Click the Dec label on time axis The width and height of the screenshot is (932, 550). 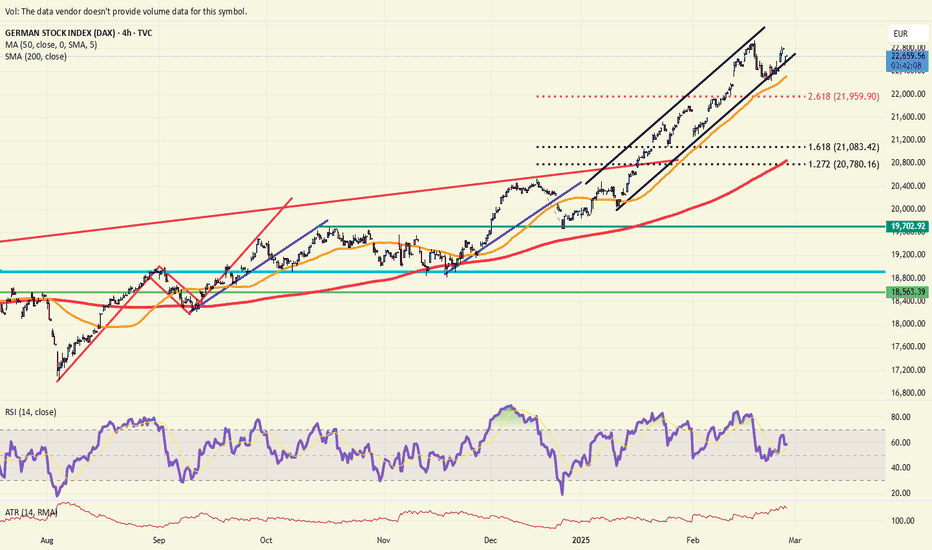(490, 540)
